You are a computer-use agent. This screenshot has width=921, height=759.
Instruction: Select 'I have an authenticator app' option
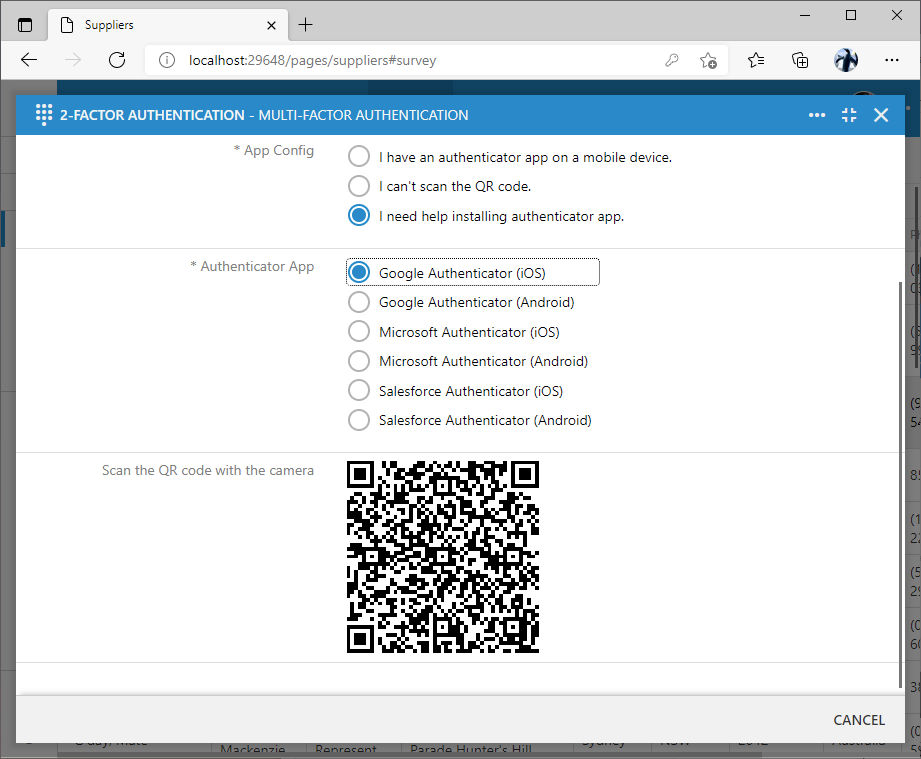358,156
